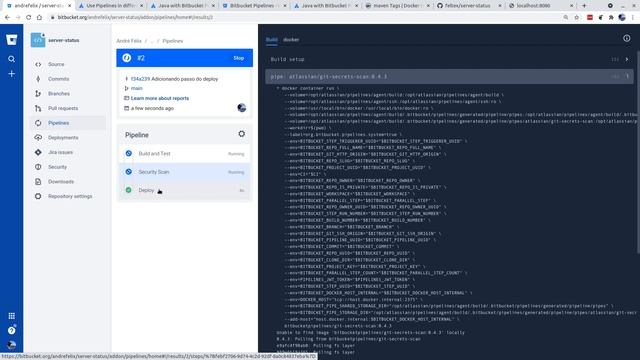Expand the Build setup section
The height and width of the screenshot is (360, 640).
click(x=627, y=60)
